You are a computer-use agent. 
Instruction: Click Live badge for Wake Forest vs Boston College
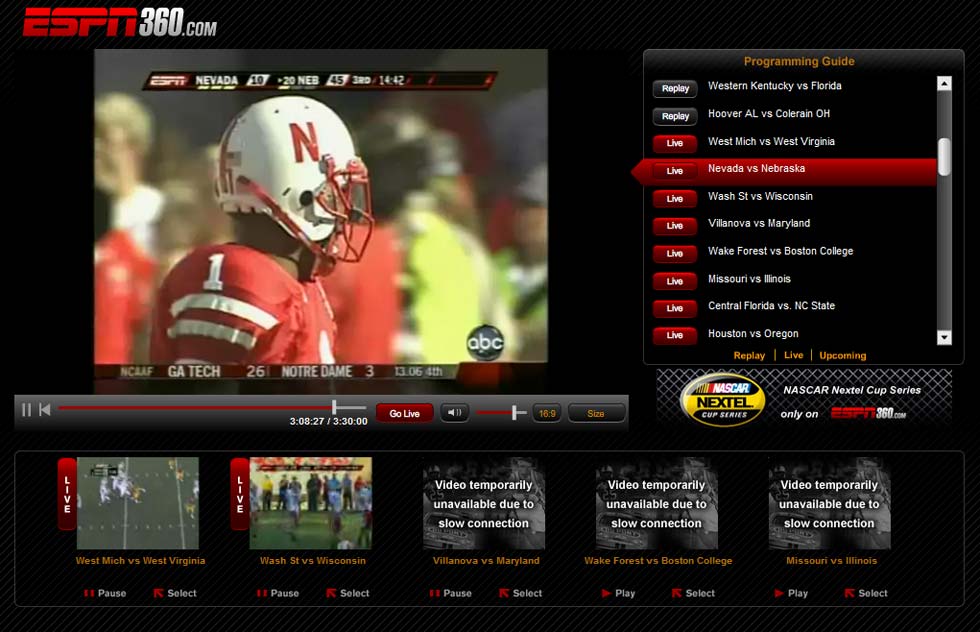click(675, 253)
